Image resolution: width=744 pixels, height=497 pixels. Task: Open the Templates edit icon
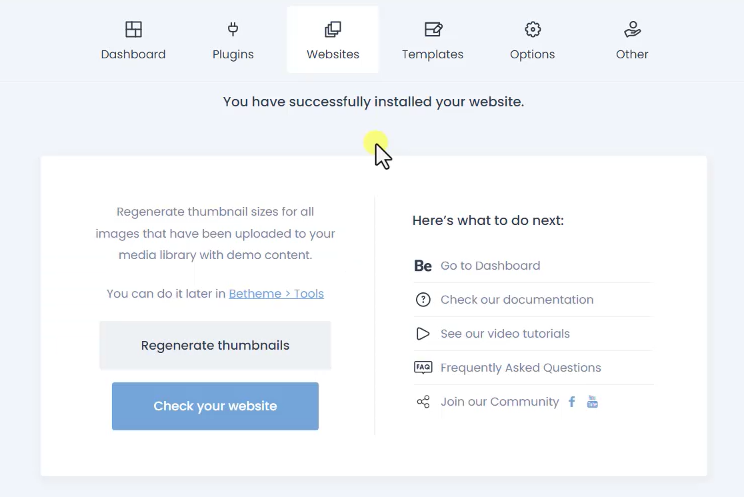(x=433, y=29)
